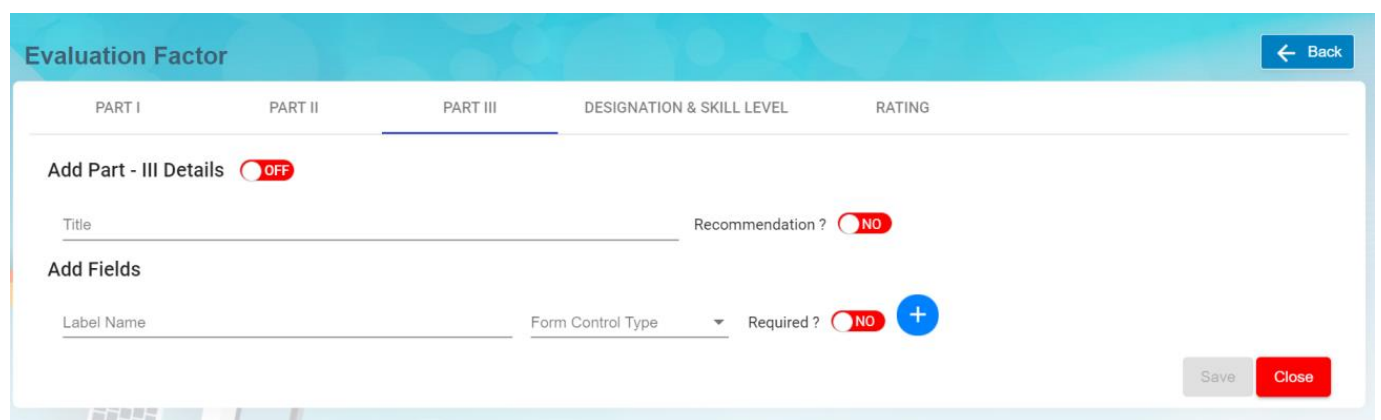This screenshot has height=420, width=1381.
Task: Click the 'Add Part - III Details' label
Action: click(136, 170)
